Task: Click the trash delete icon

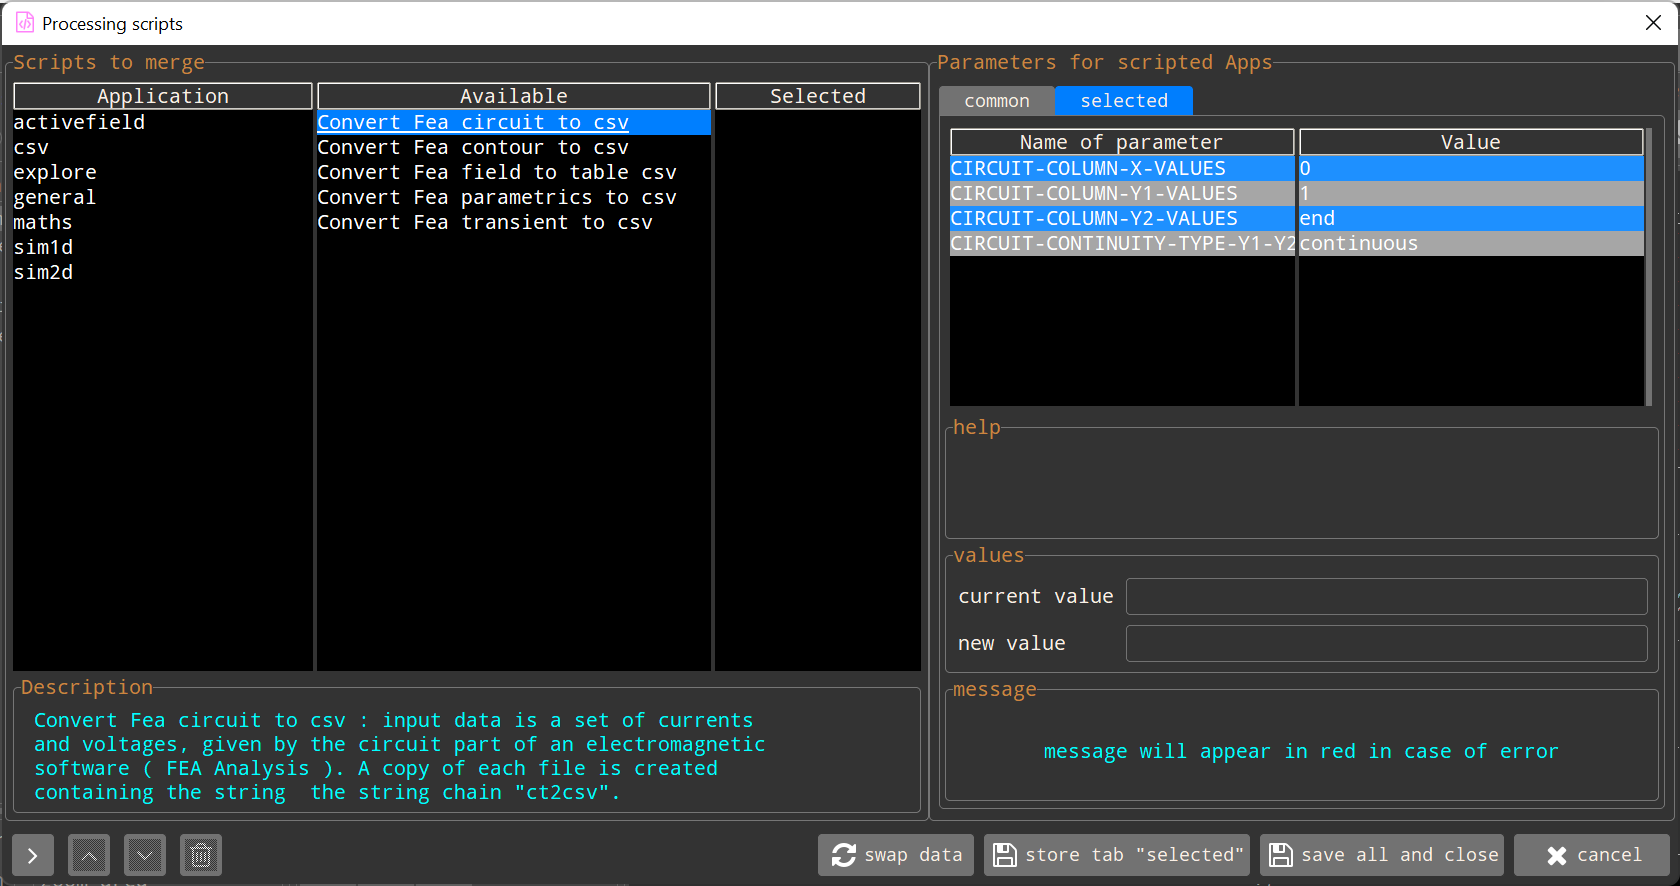Action: (x=201, y=856)
